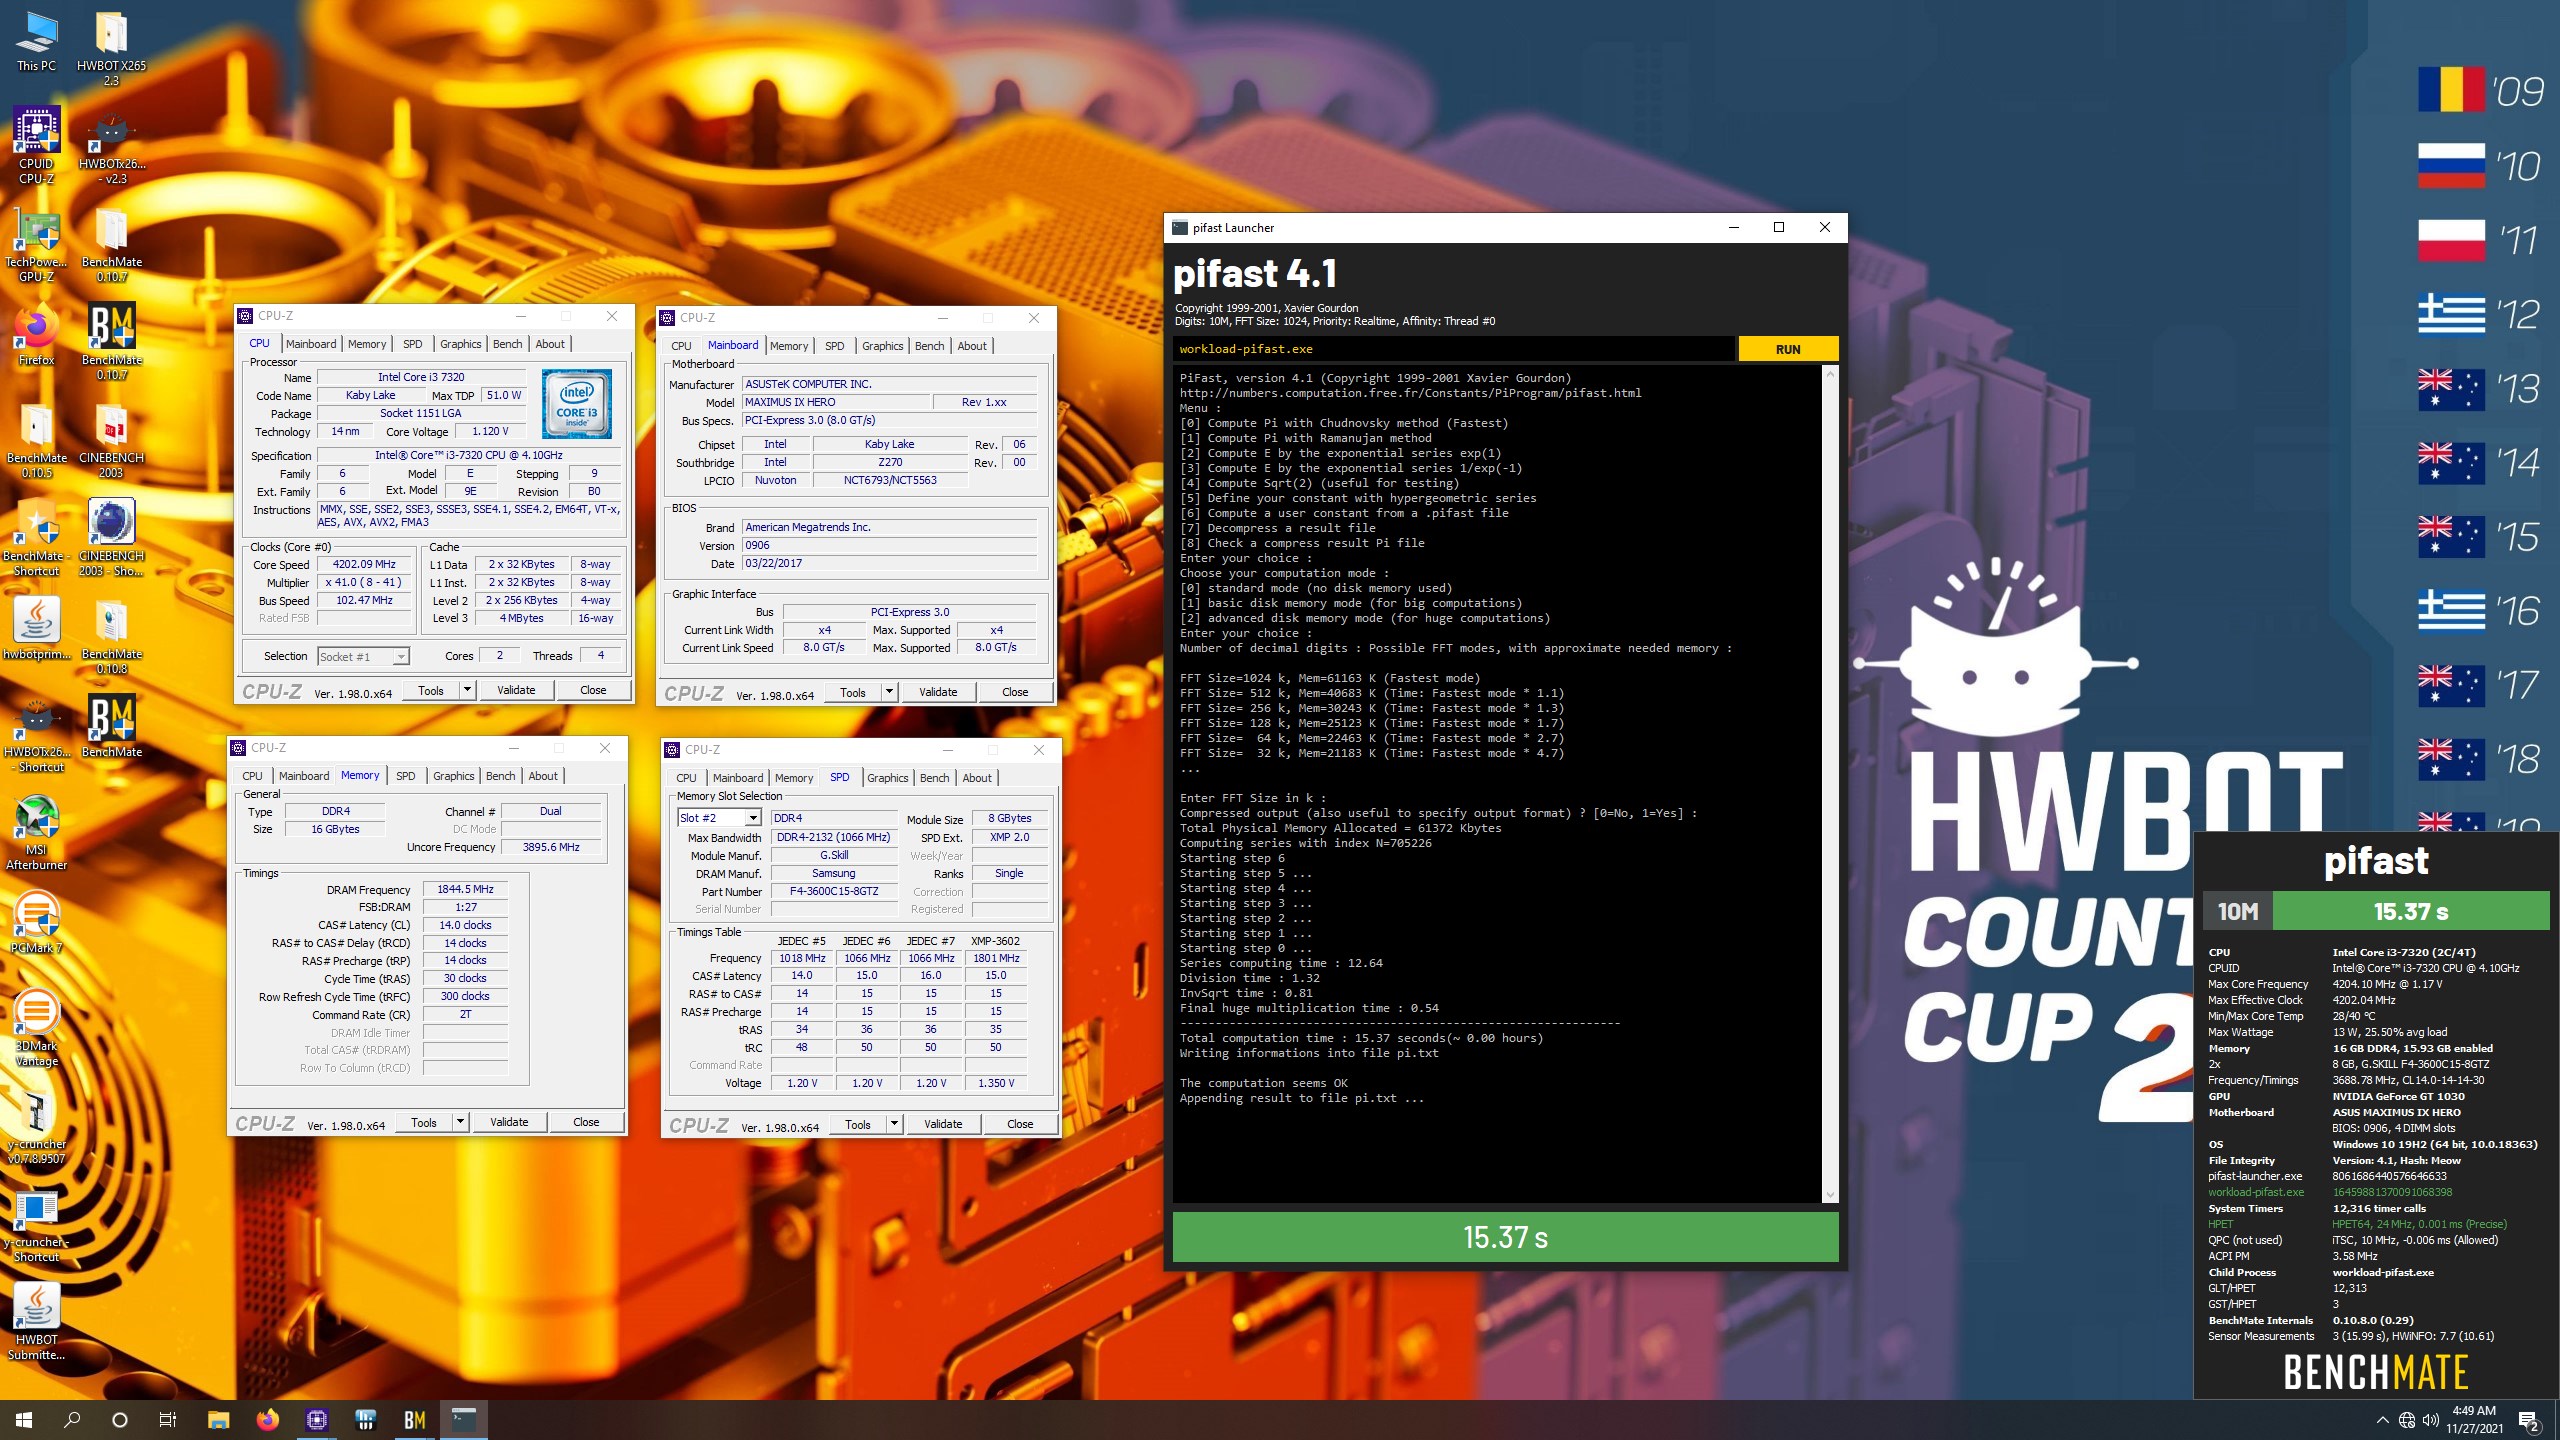This screenshot has width=2560, height=1440.
Task: Open taskbar search magnifier
Action: coord(72,1419)
